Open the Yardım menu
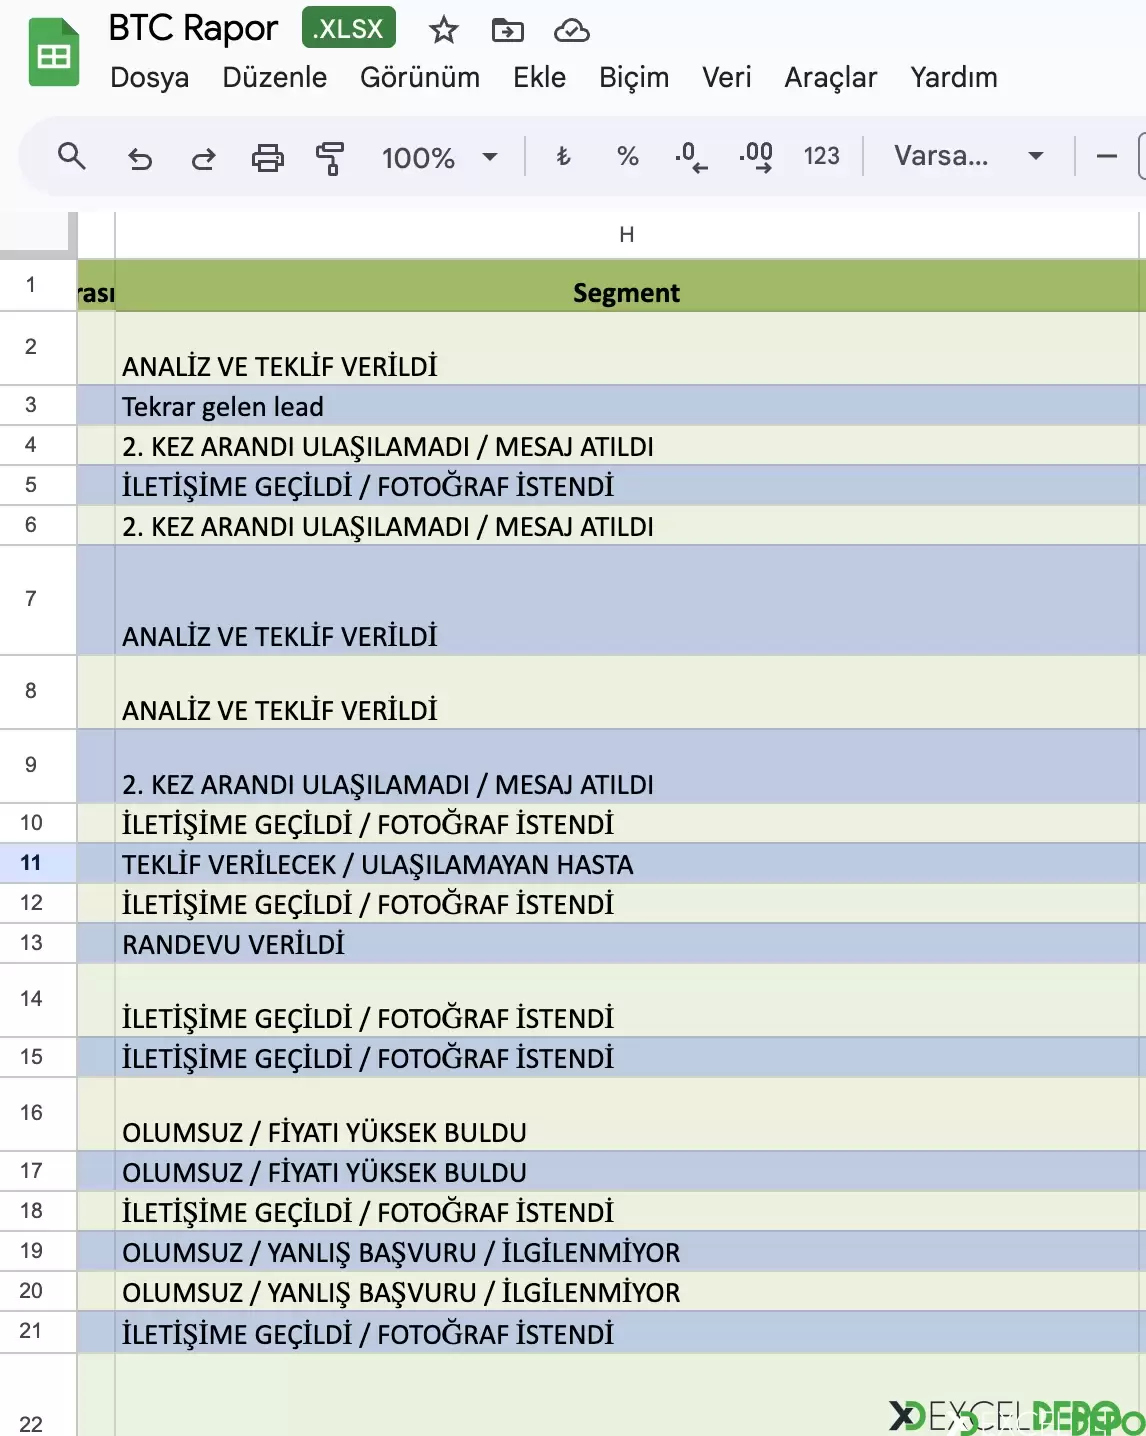 [954, 77]
